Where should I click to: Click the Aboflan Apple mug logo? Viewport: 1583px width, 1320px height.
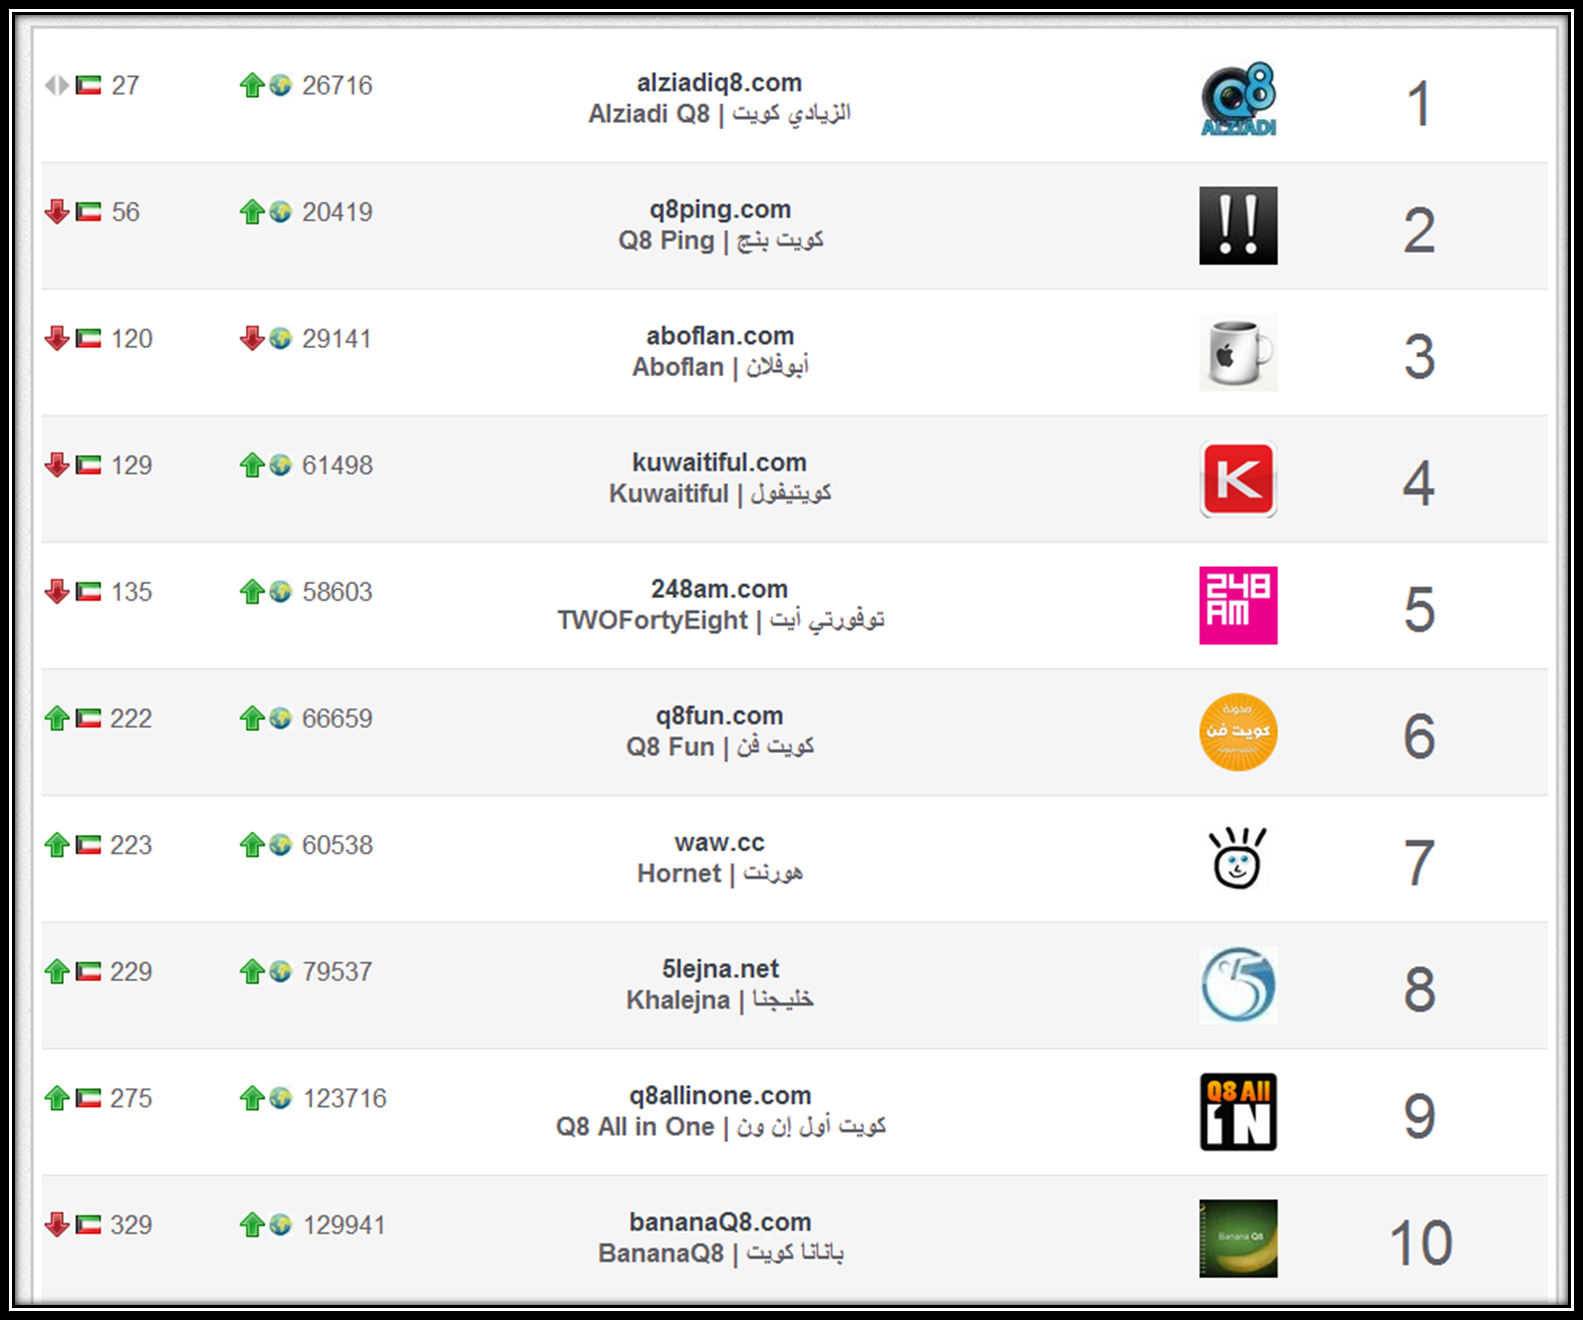[1238, 352]
